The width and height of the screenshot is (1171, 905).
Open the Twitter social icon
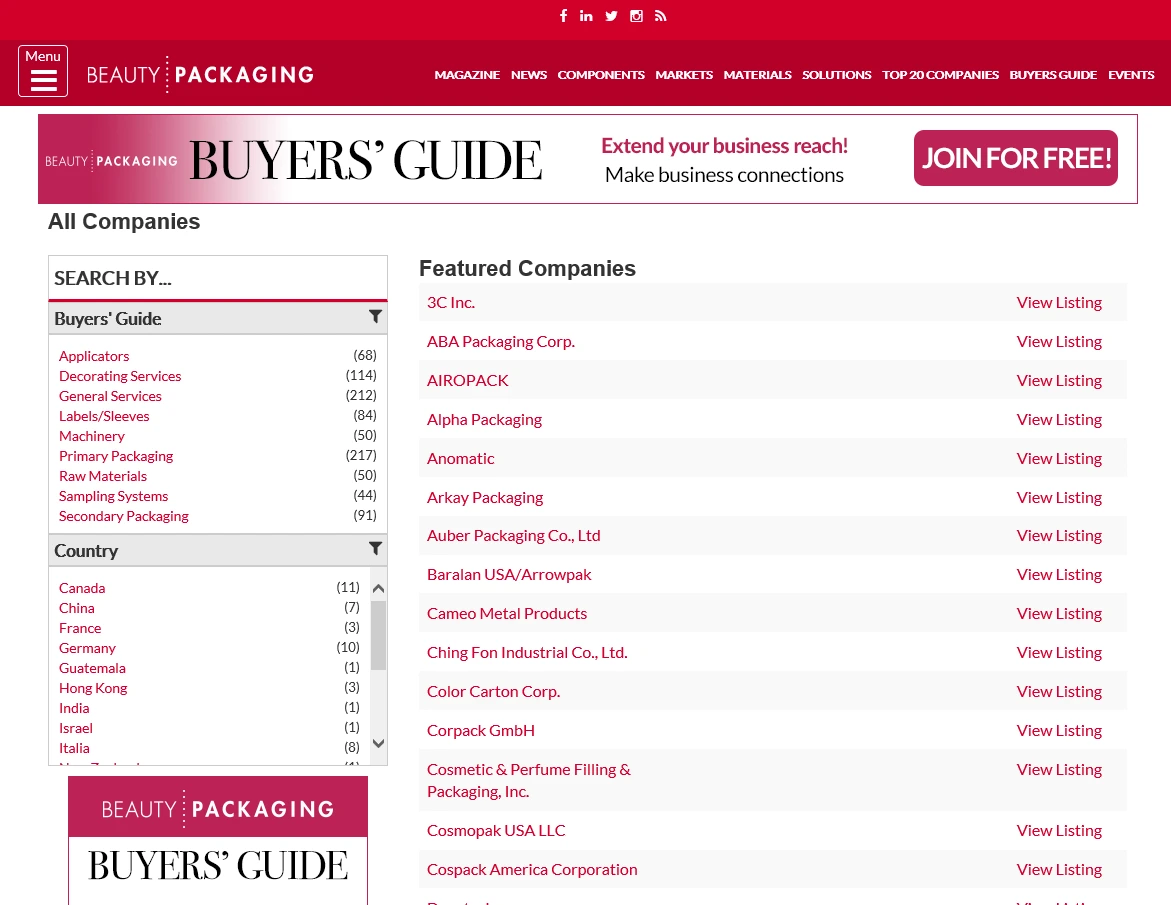(x=611, y=16)
